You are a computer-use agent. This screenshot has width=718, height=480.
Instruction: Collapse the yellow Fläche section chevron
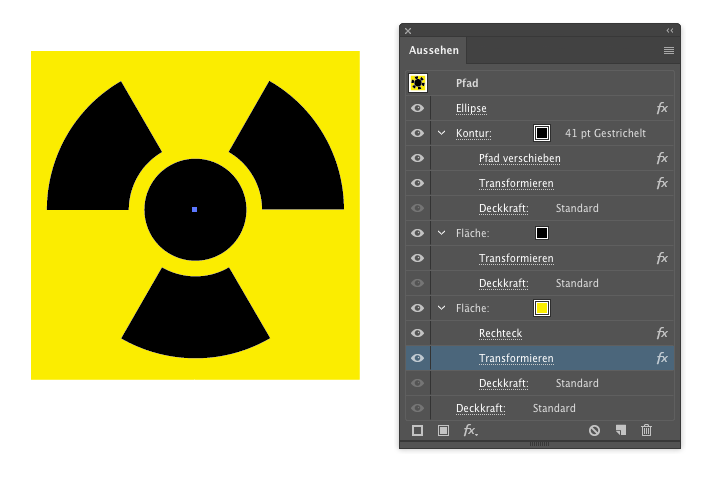pos(441,308)
